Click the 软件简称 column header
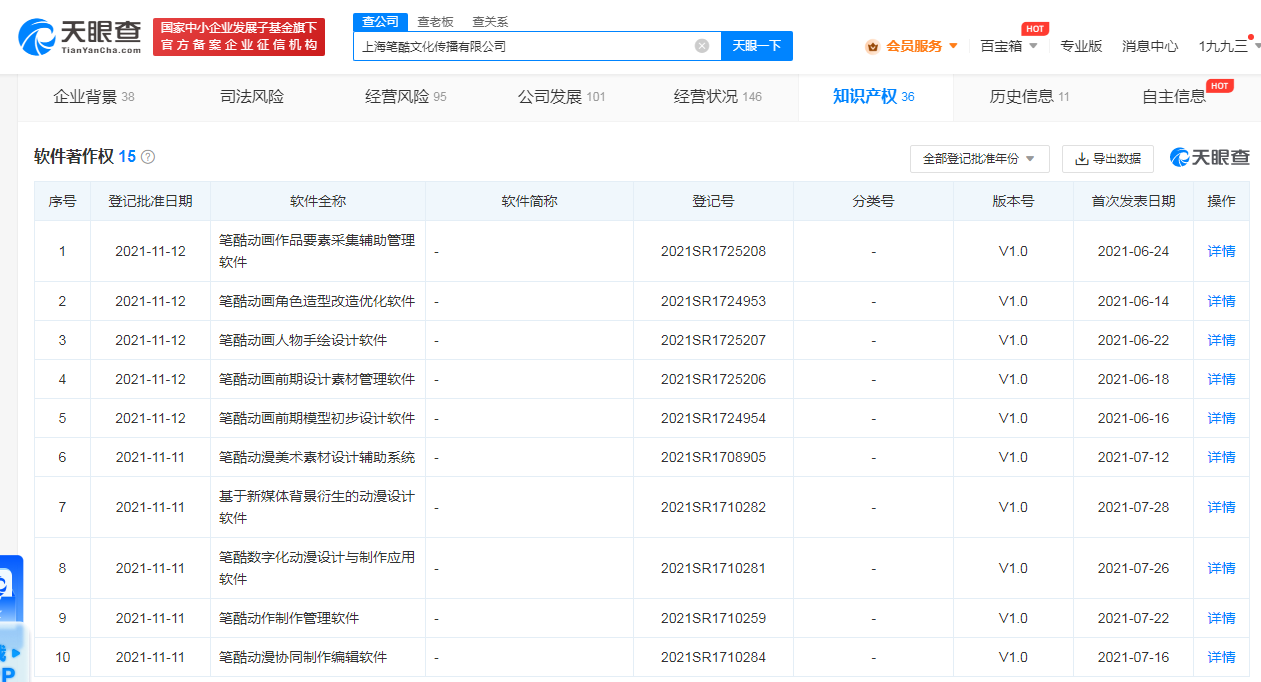 [x=529, y=201]
